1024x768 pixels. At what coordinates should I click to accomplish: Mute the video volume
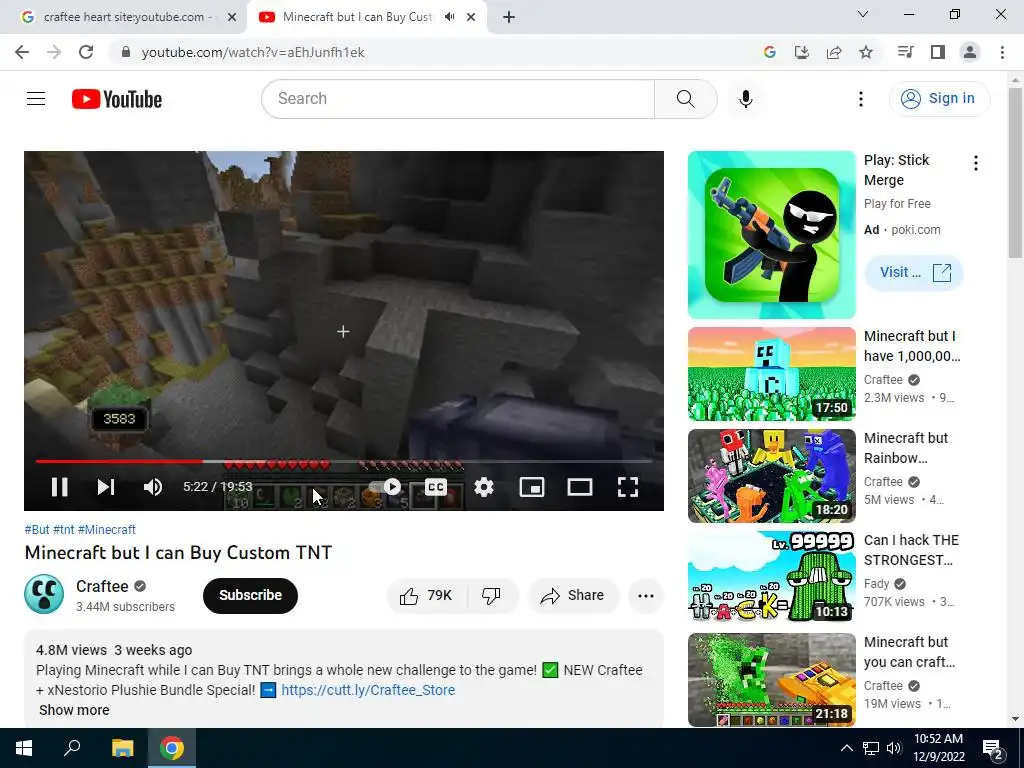coord(153,487)
